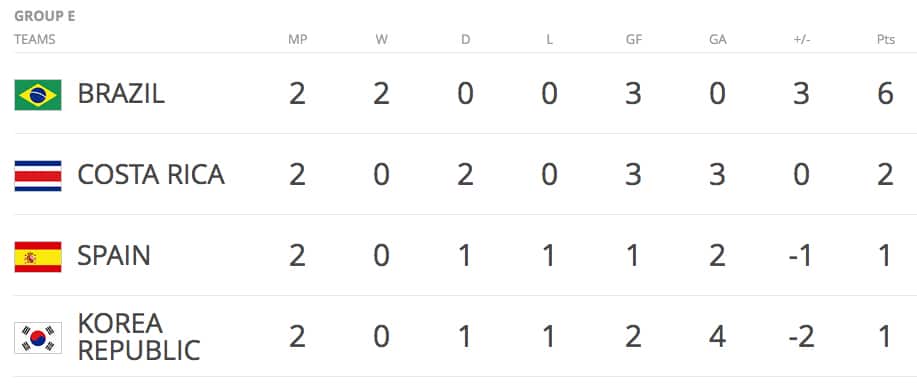The height and width of the screenshot is (386, 917).
Task: Select the KOREA REPUBLIC team name
Action: 139,337
